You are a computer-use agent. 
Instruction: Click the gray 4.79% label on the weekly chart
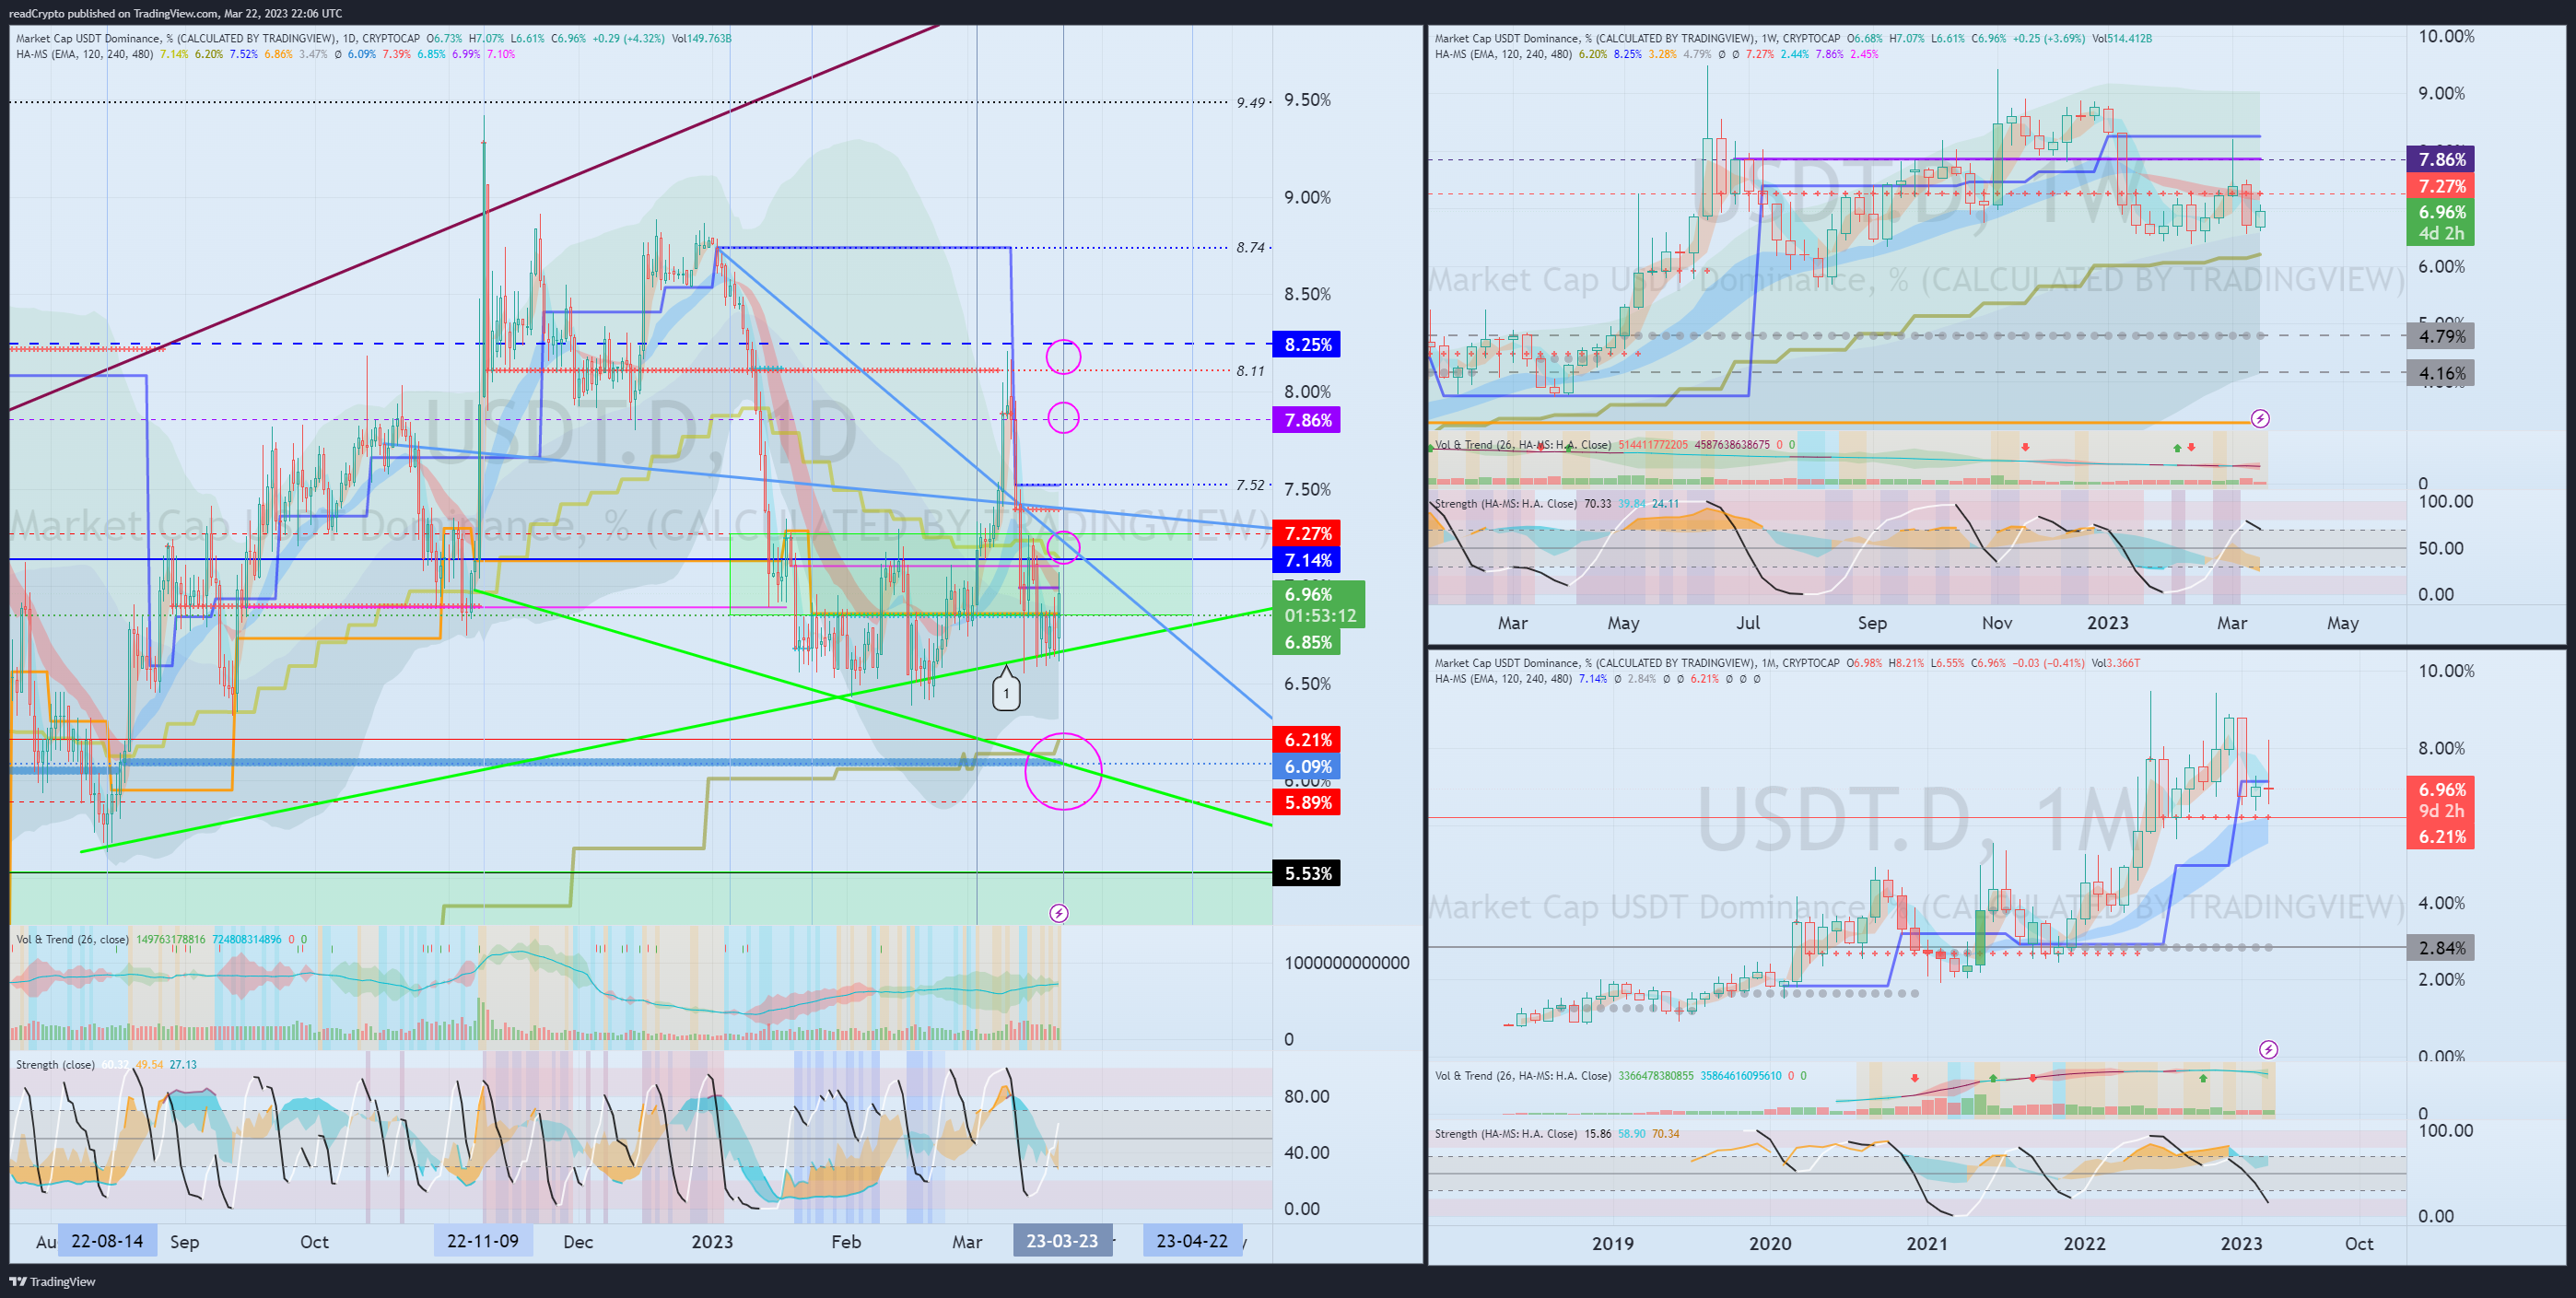(2441, 336)
